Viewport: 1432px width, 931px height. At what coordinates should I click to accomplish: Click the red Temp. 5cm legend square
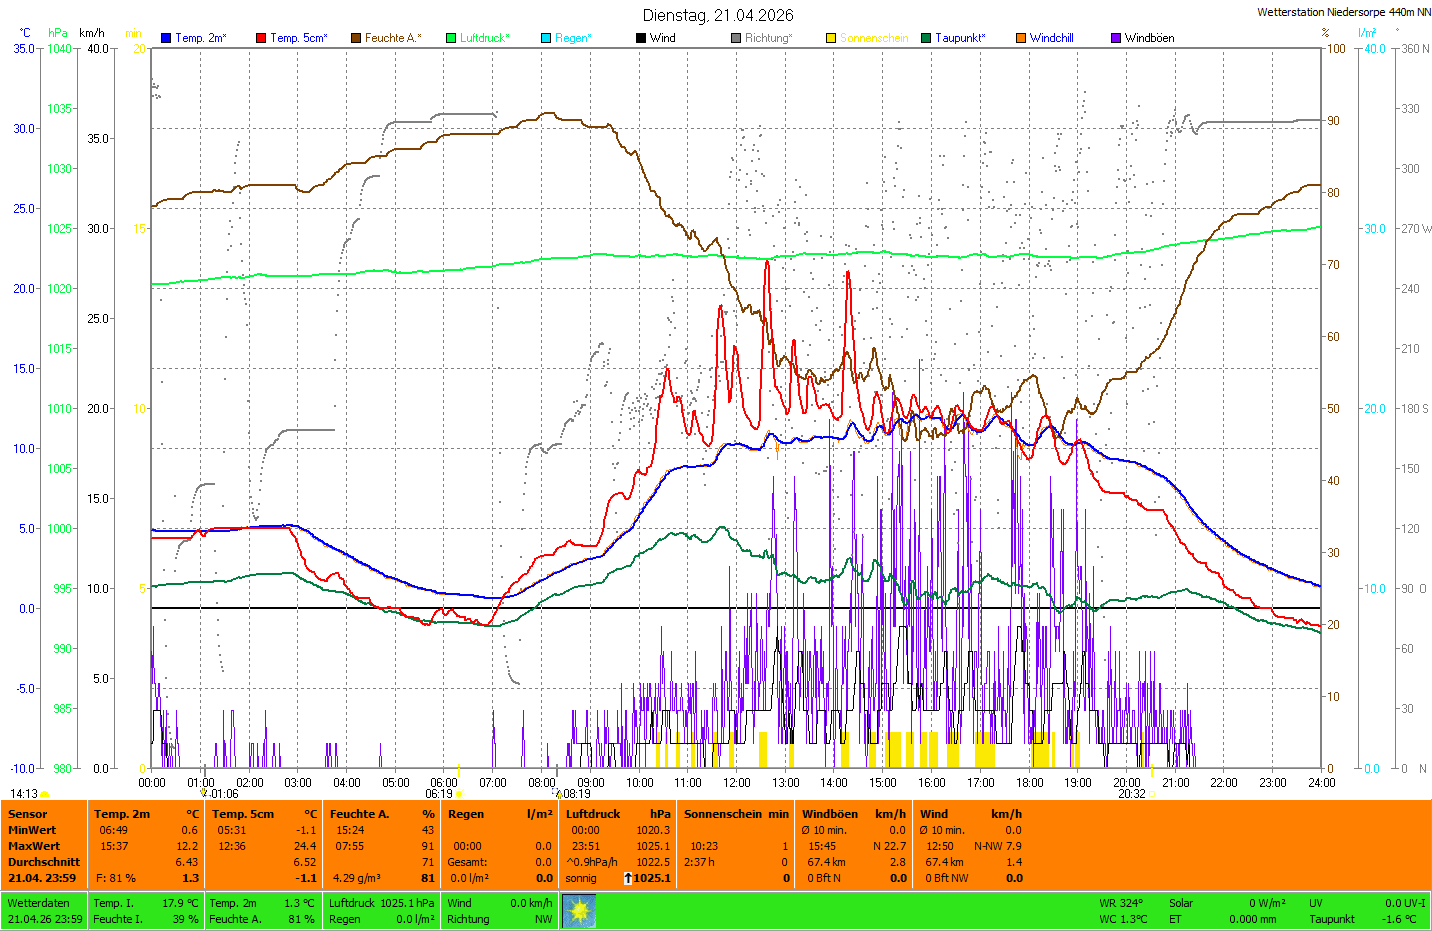point(261,38)
